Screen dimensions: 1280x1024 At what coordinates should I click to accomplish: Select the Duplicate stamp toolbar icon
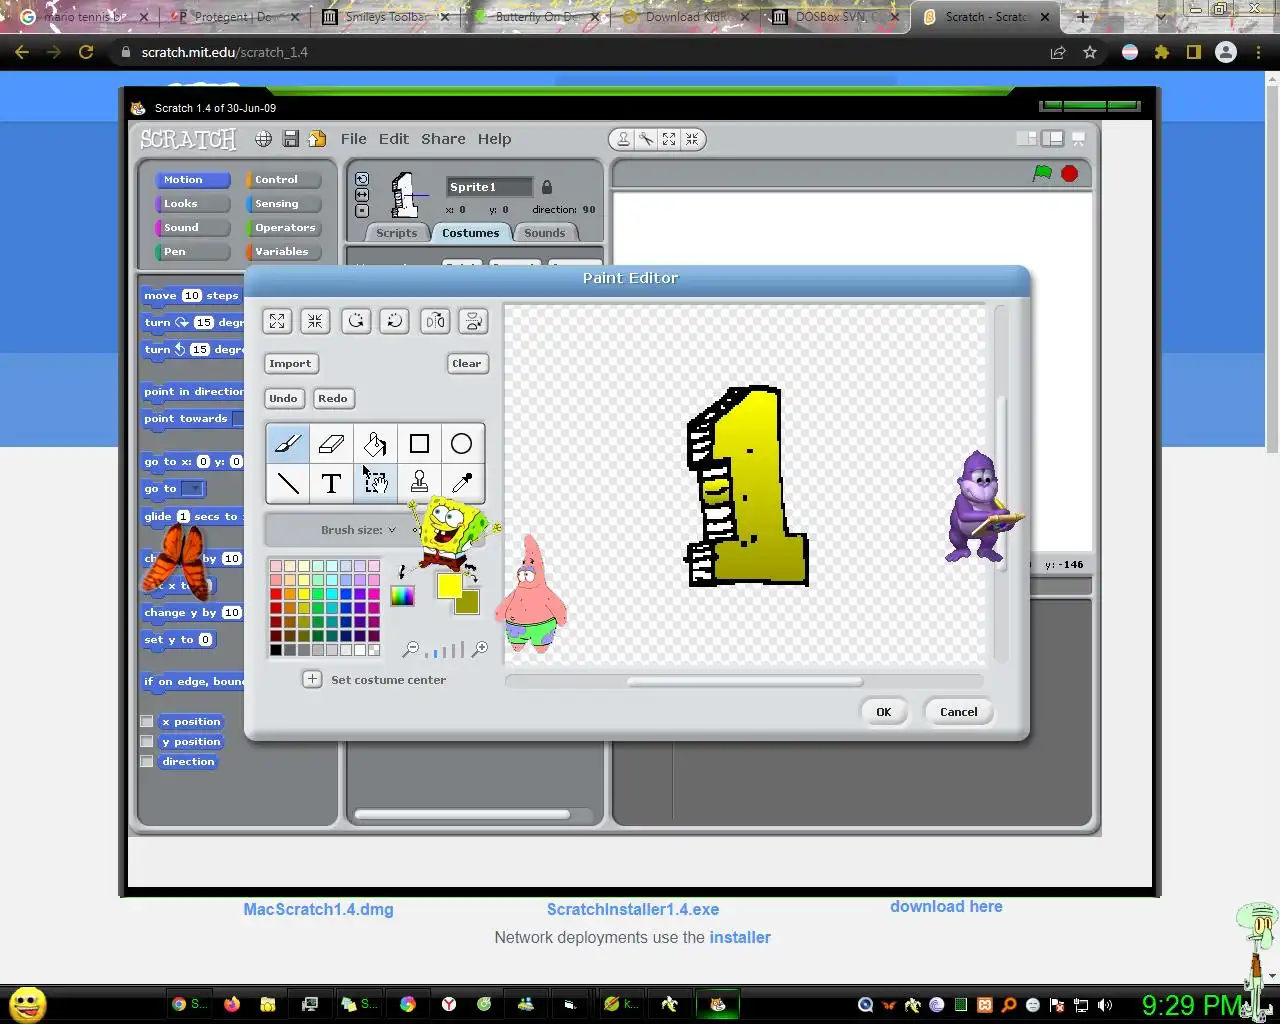(x=623, y=139)
